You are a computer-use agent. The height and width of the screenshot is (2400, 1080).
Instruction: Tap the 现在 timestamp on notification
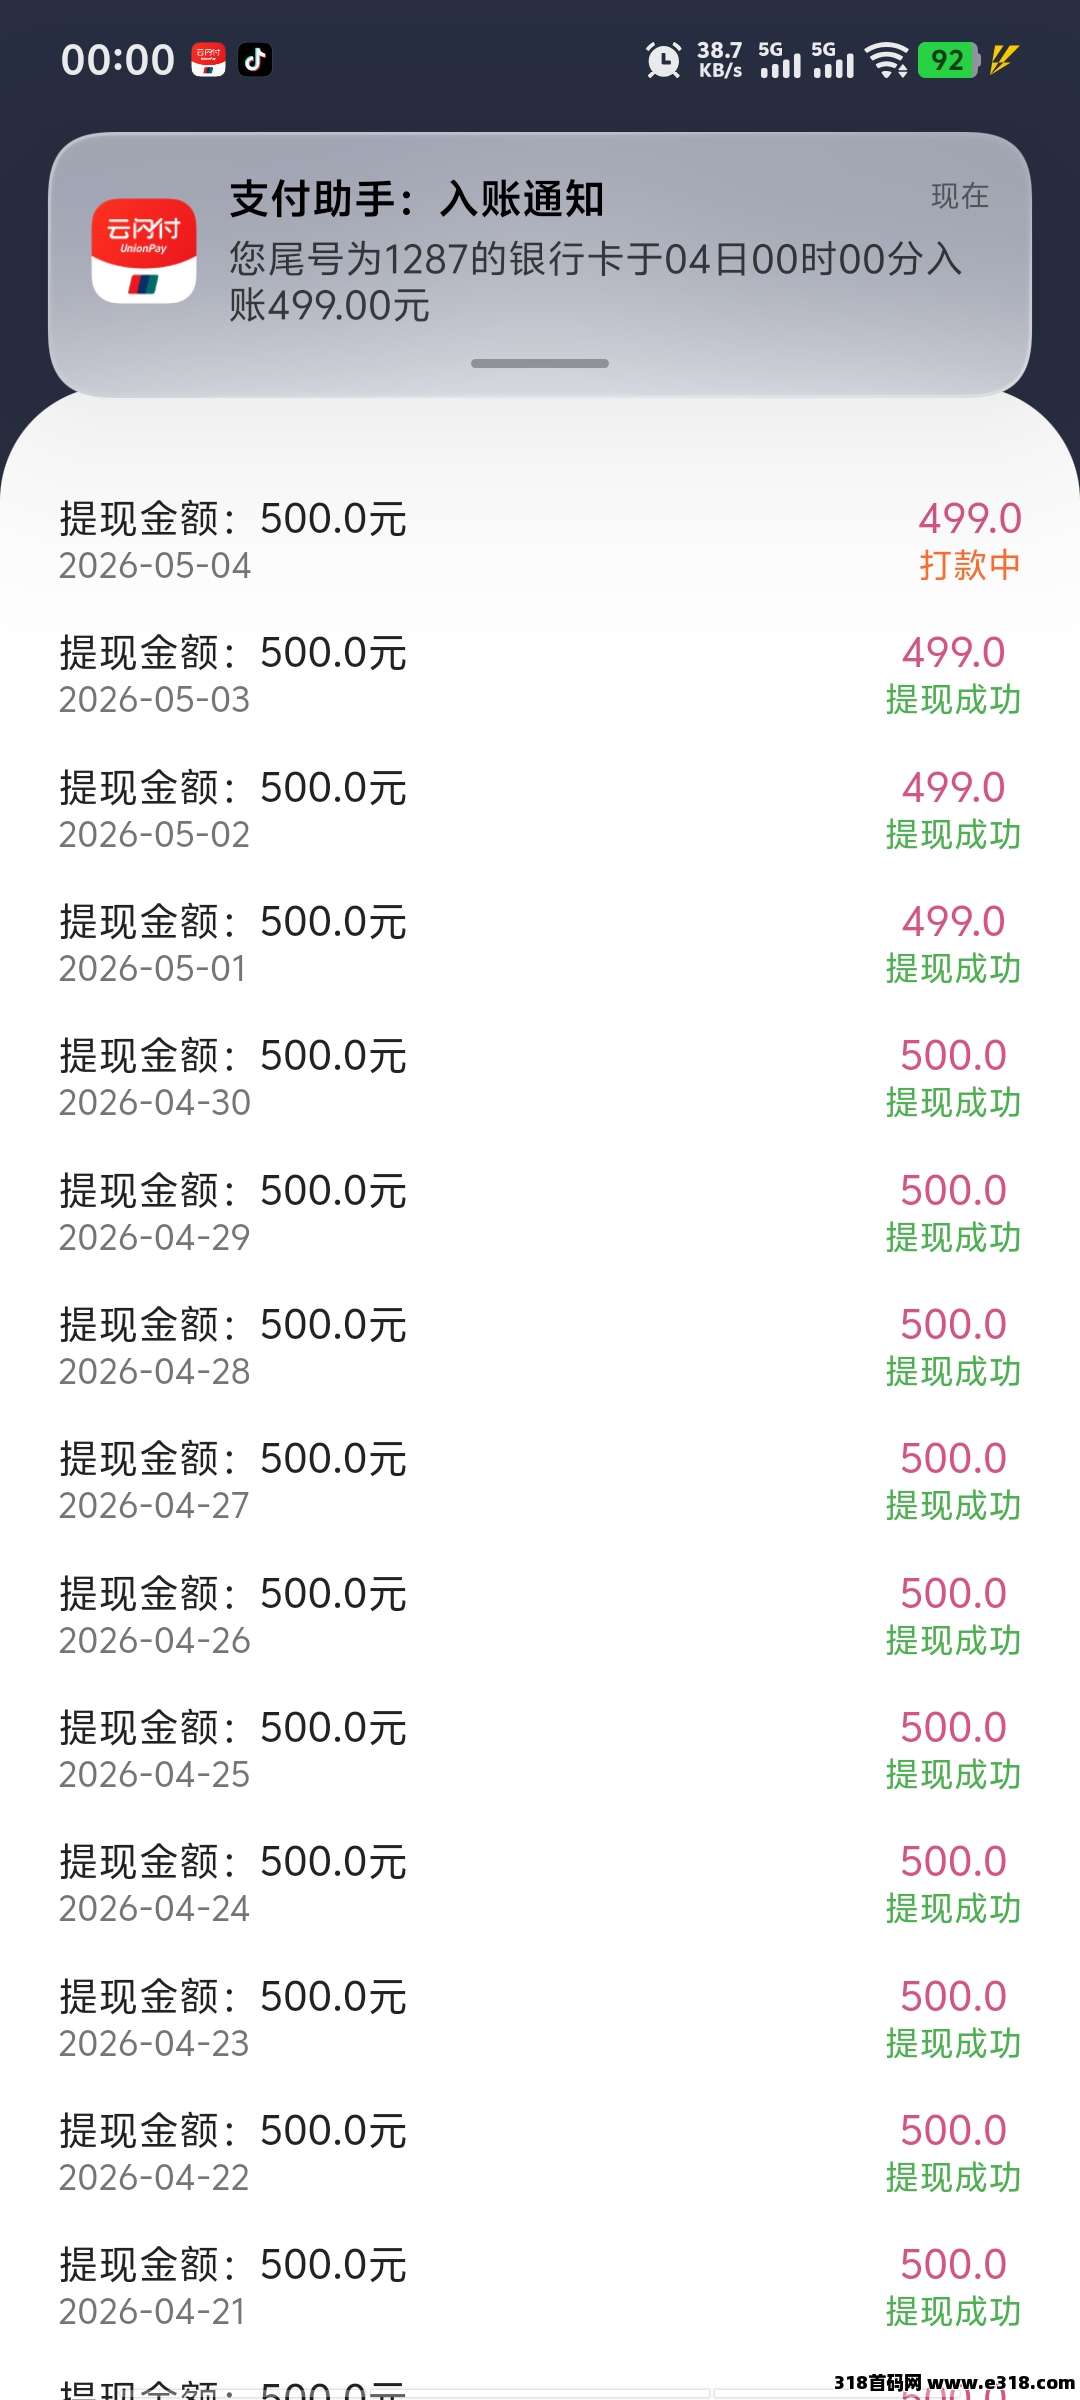(x=960, y=196)
